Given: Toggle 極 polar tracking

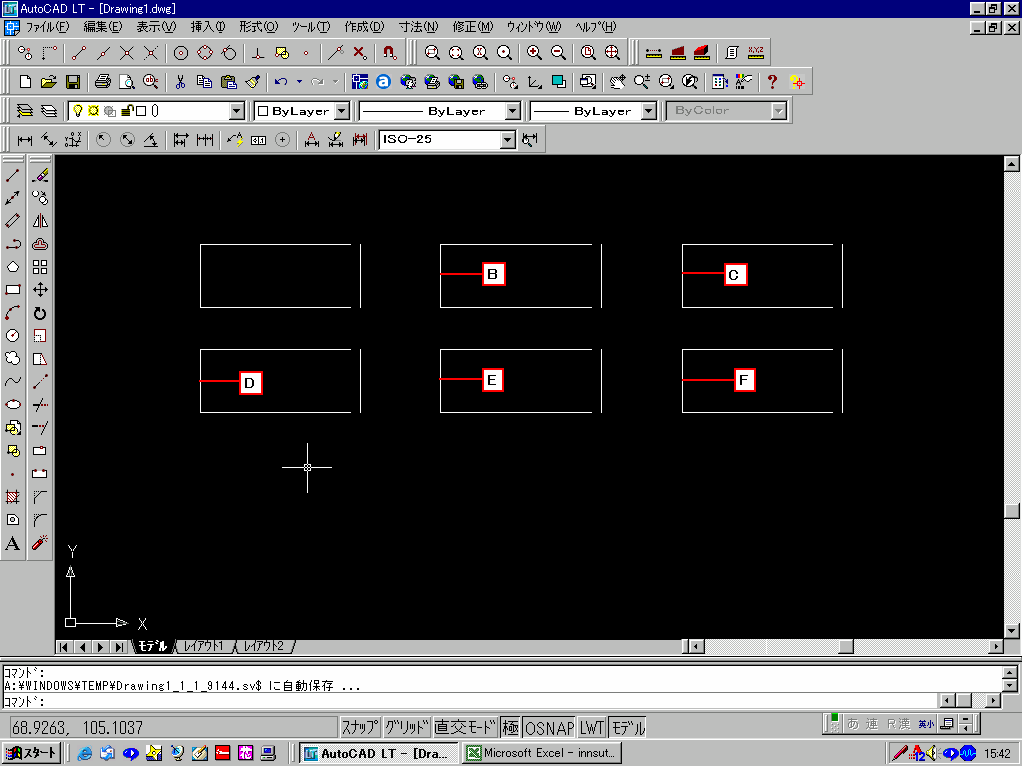Looking at the screenshot, I should (510, 727).
